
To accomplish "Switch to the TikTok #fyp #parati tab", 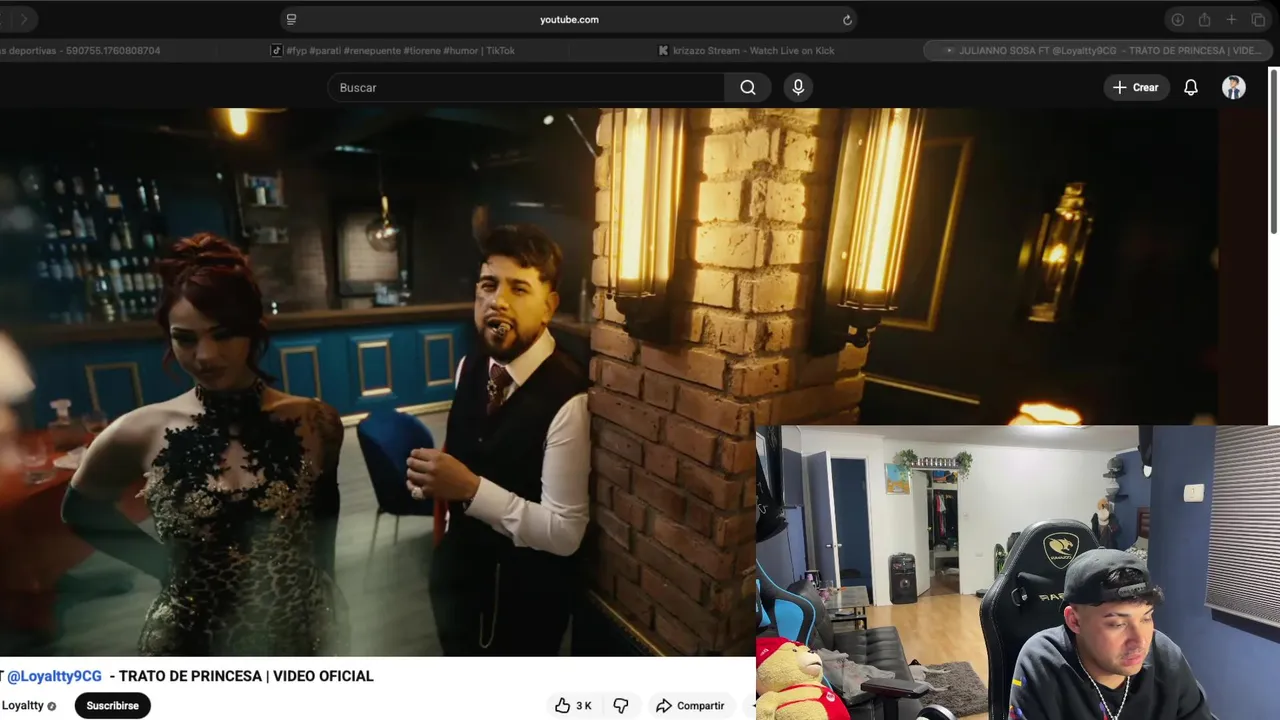I will tap(393, 50).
